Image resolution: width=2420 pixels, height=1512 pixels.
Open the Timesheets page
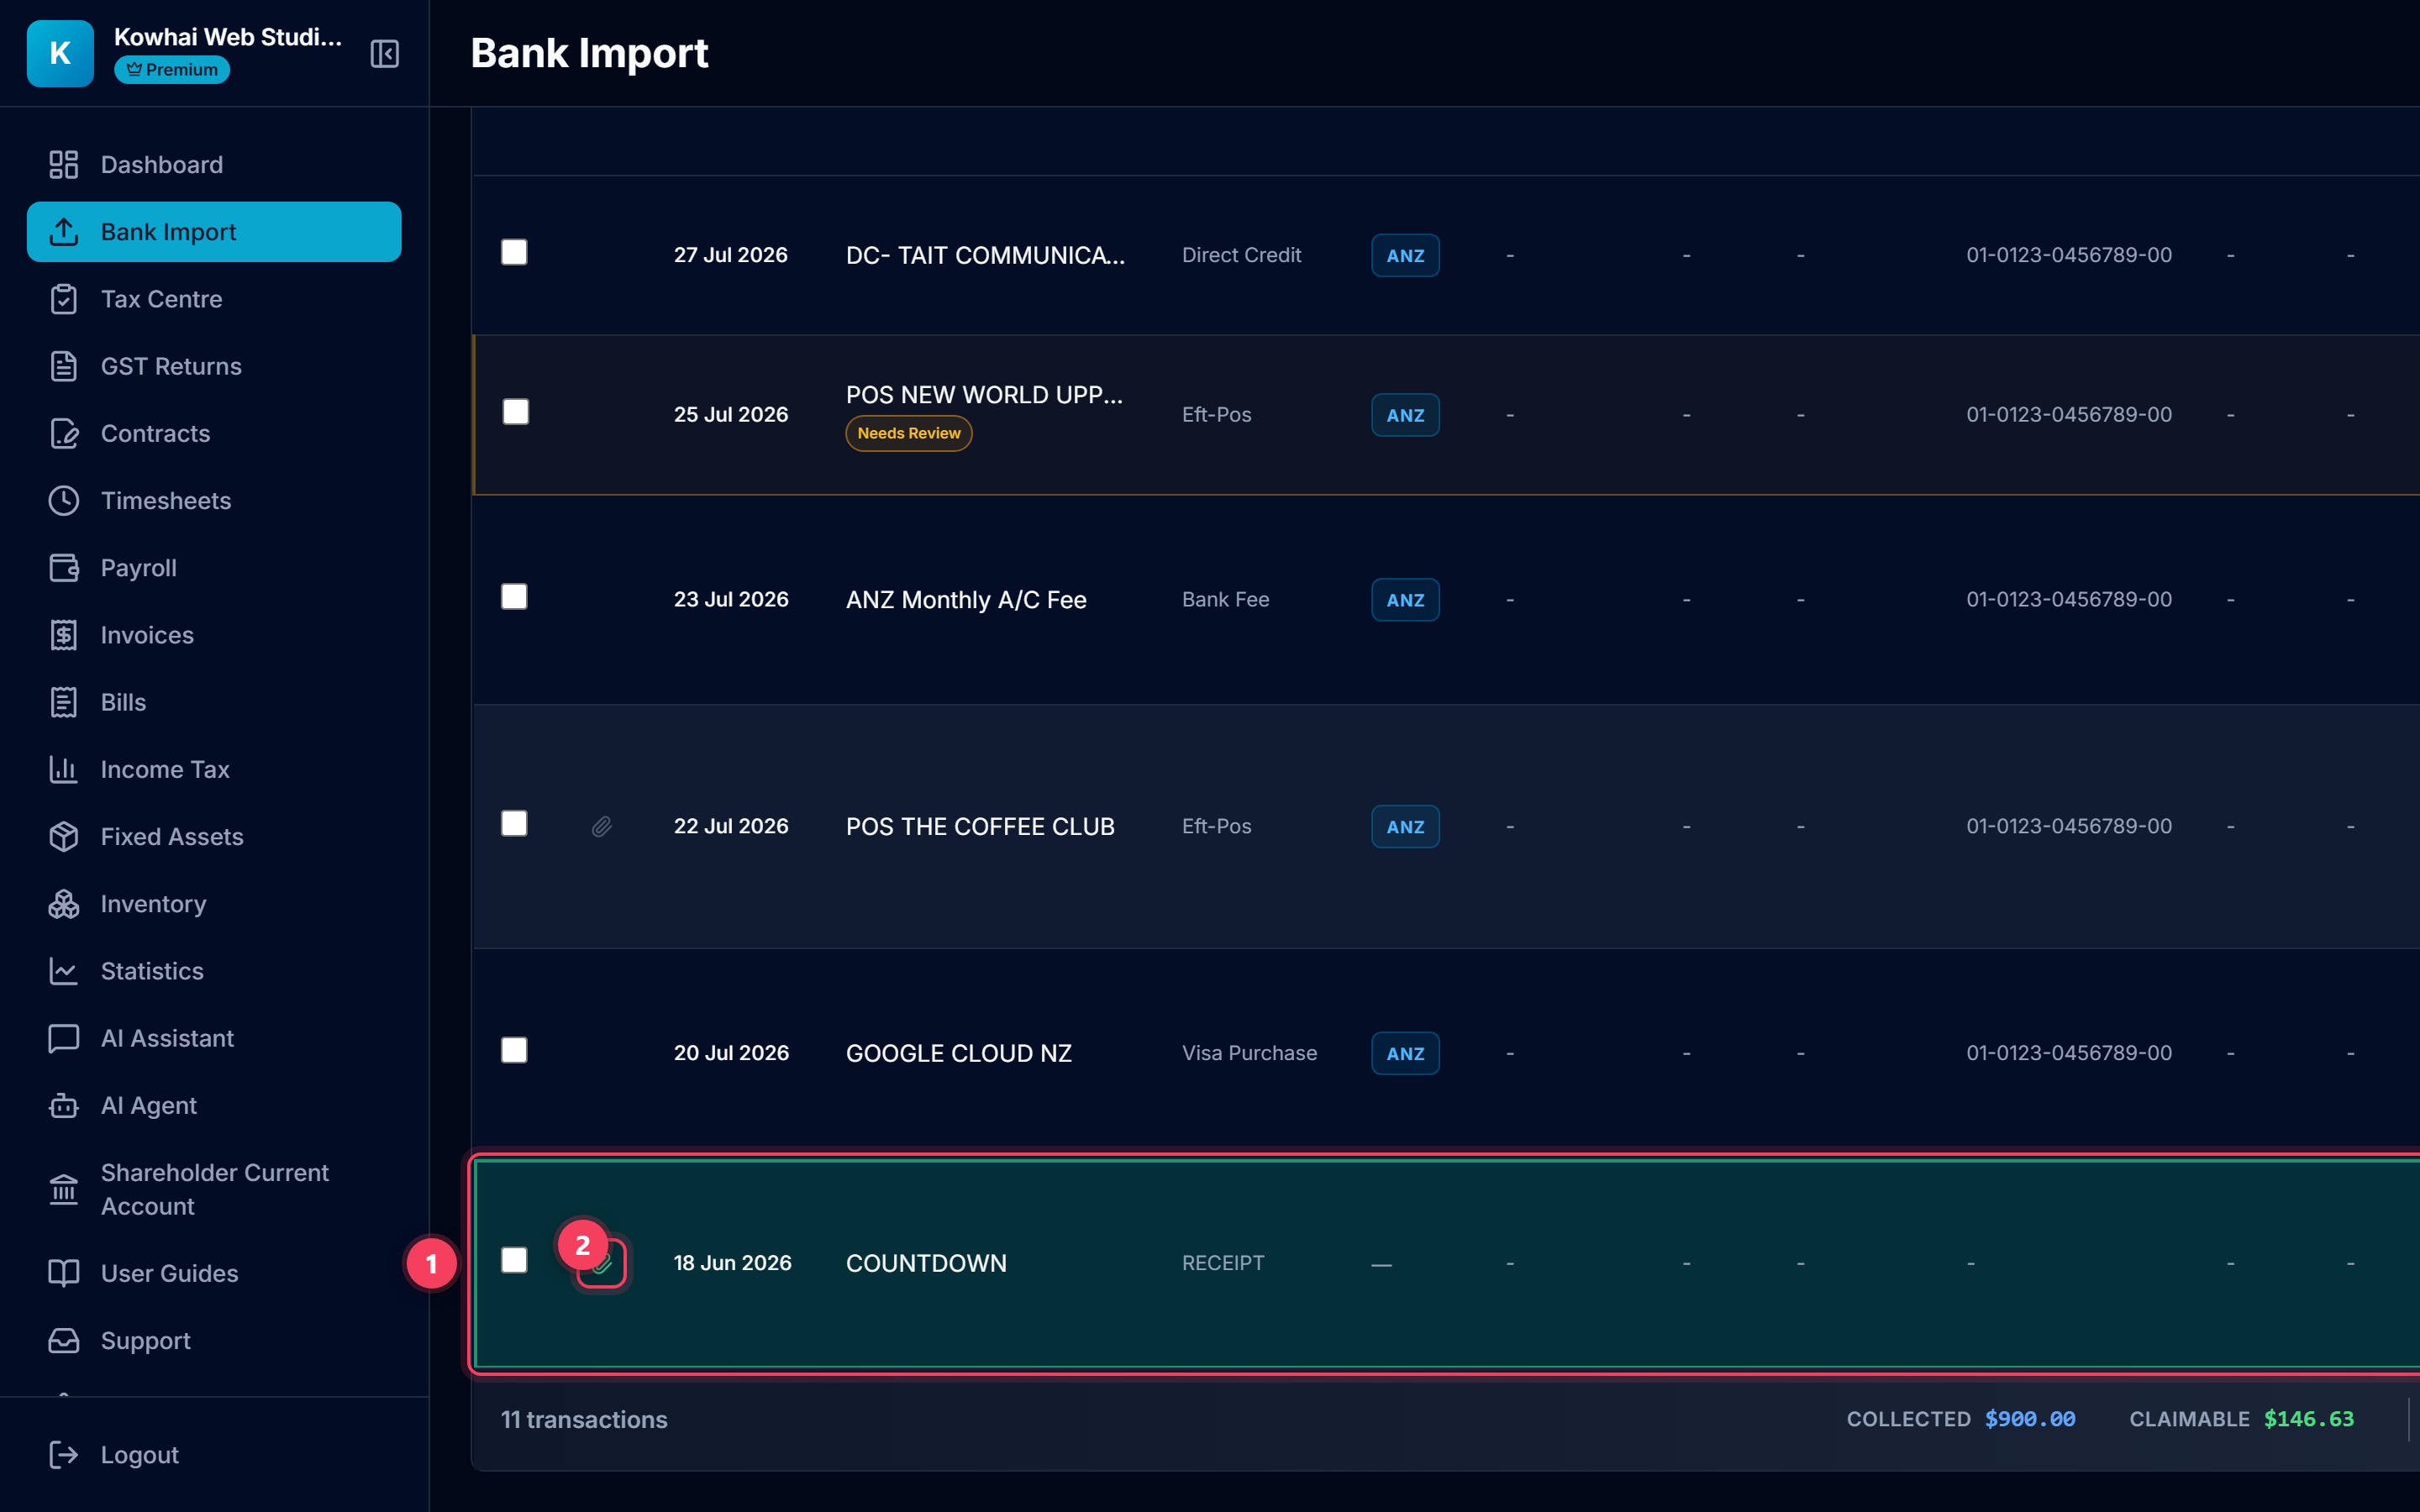(214, 500)
